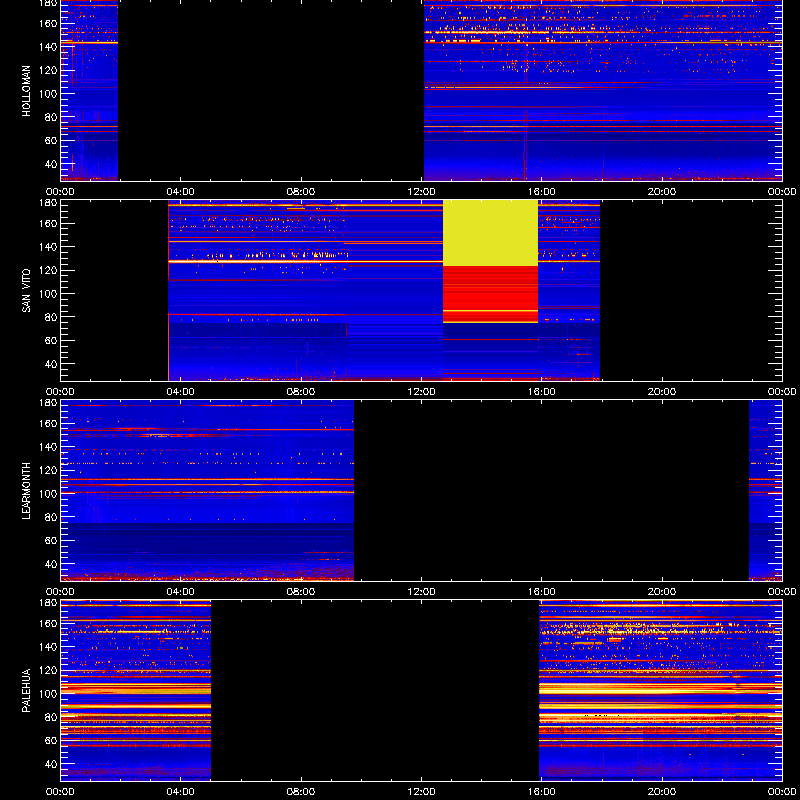800x800 pixels.
Task: Click the red saturated block in San Vito spectrogram
Action: (490, 294)
